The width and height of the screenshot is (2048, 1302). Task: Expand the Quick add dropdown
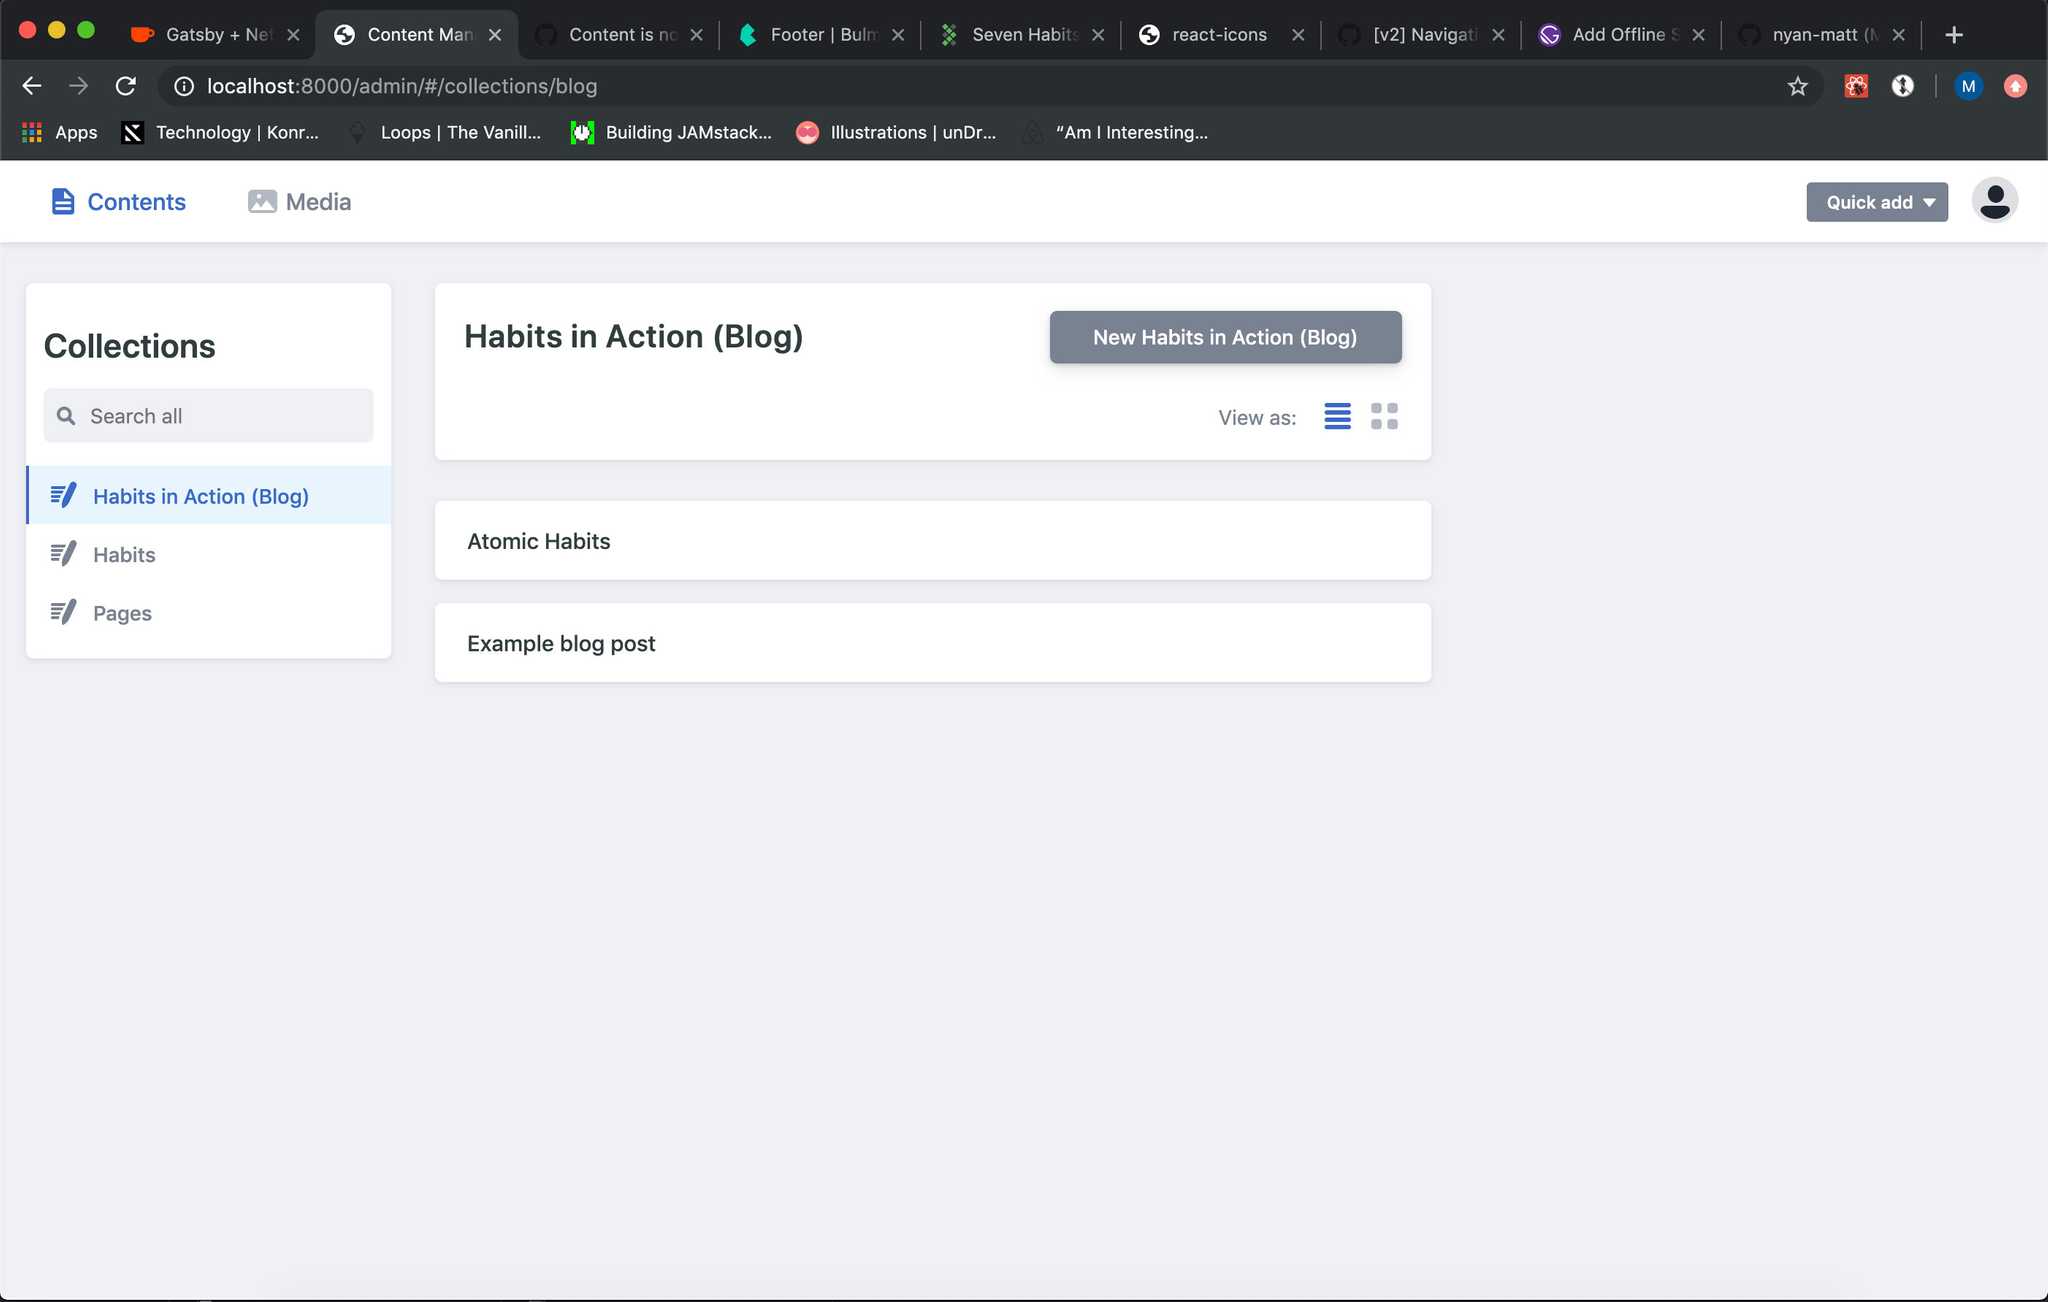(x=1877, y=202)
